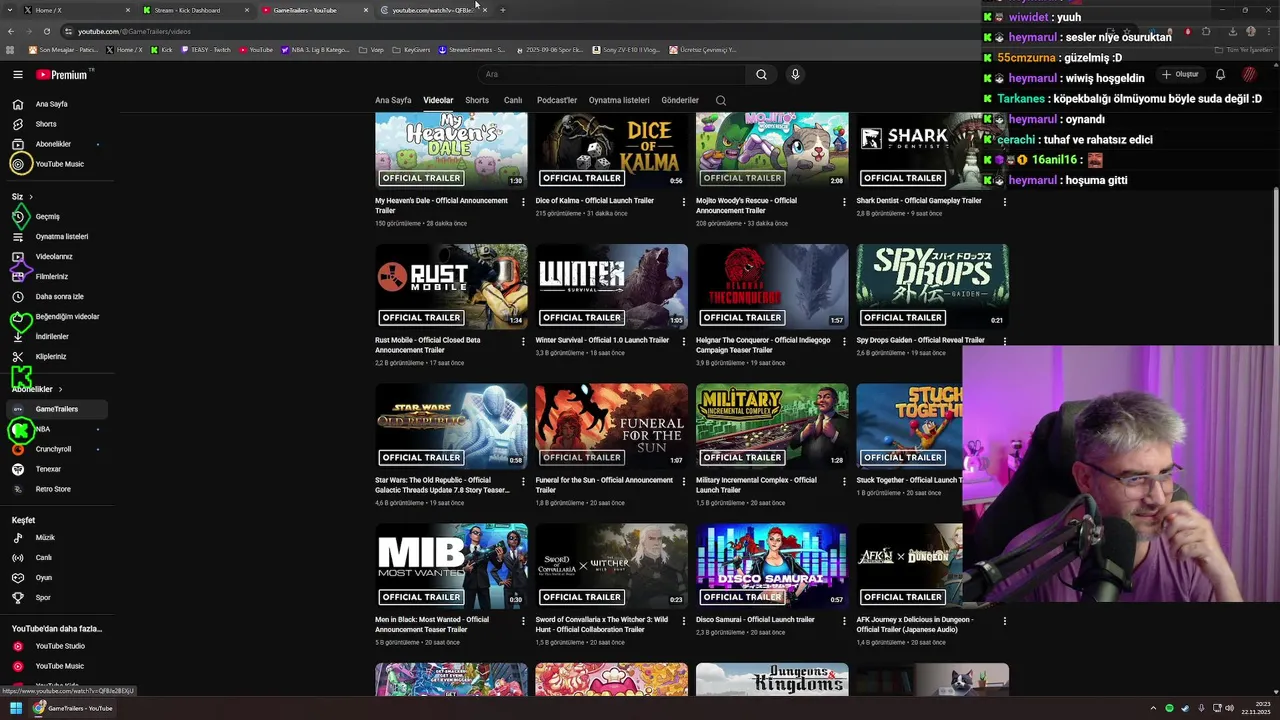Expand the Abonelikler section header chevron
The width and height of the screenshot is (1280, 720).
[60, 389]
